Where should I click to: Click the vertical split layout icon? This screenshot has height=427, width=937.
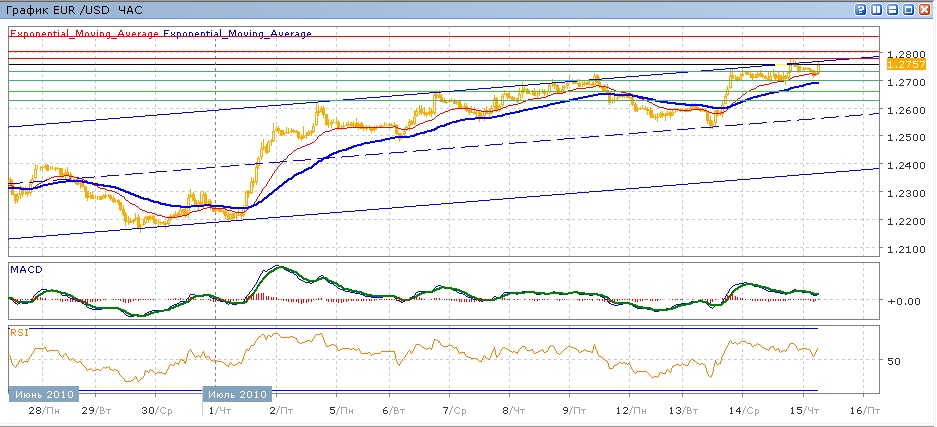876,9
